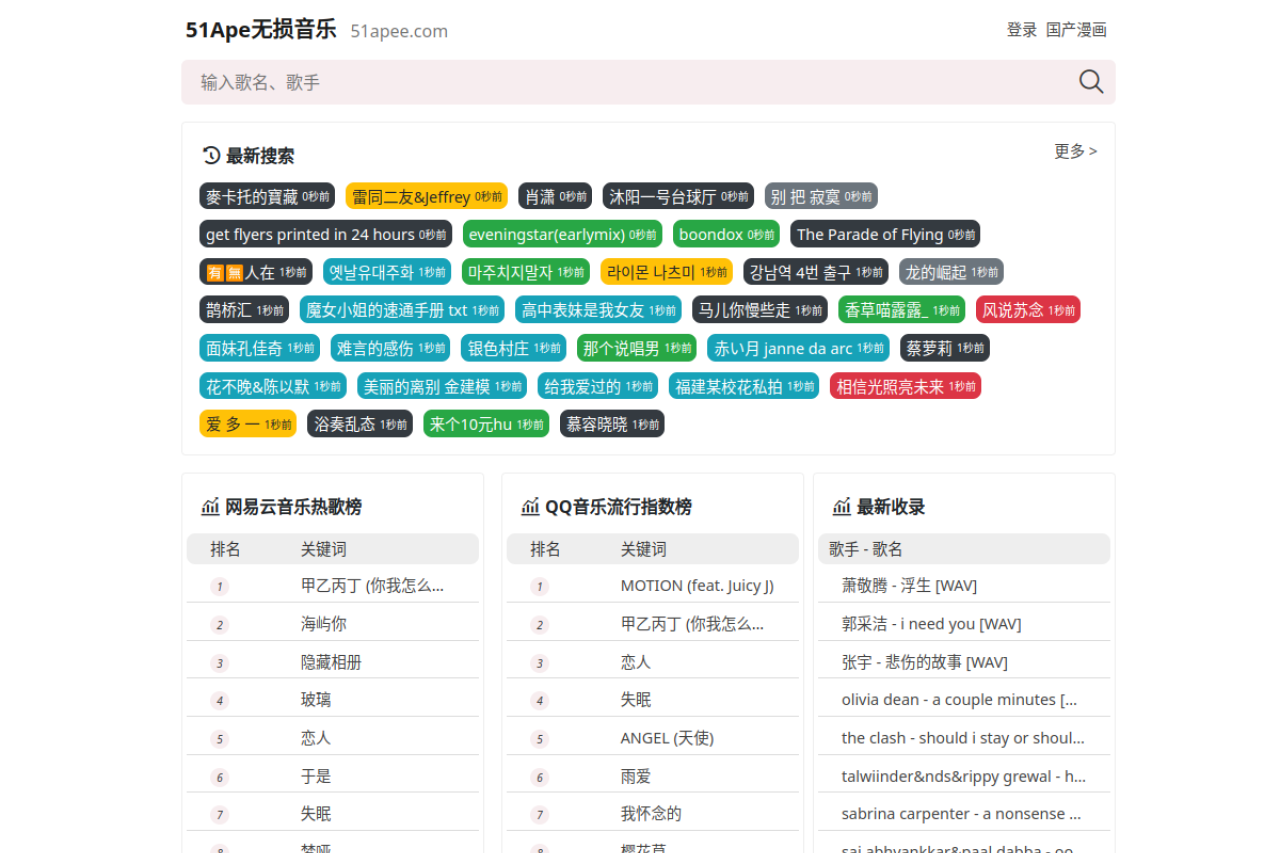Select the 美丽的离别 金建模 search tag
The image size is (1280, 853).
click(x=442, y=386)
